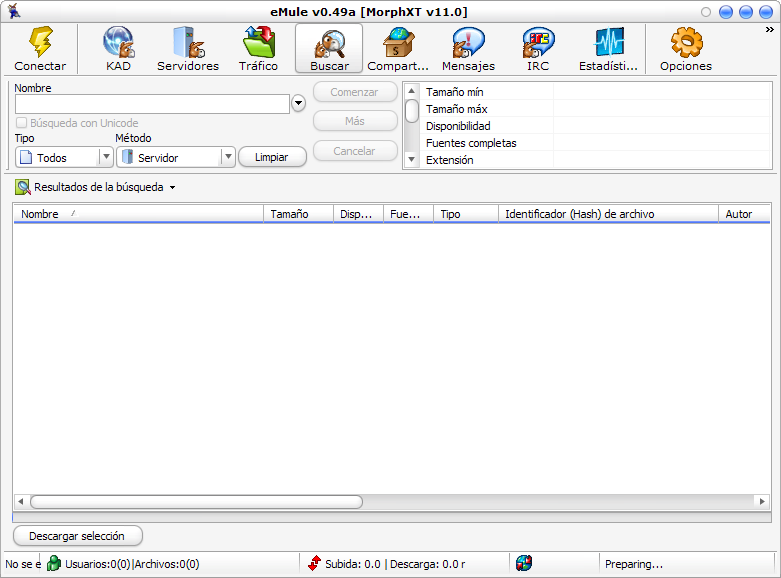This screenshot has width=781, height=578.
Task: Expand the Tipo file type dropdown
Action: 105,157
